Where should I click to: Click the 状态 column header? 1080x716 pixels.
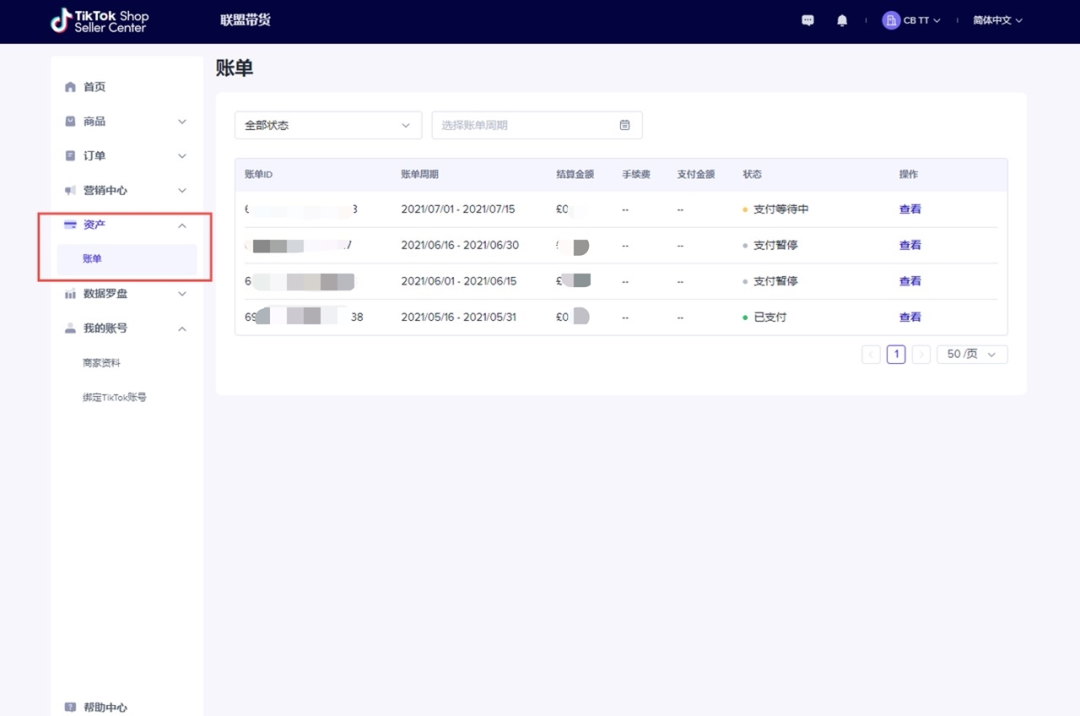click(751, 174)
